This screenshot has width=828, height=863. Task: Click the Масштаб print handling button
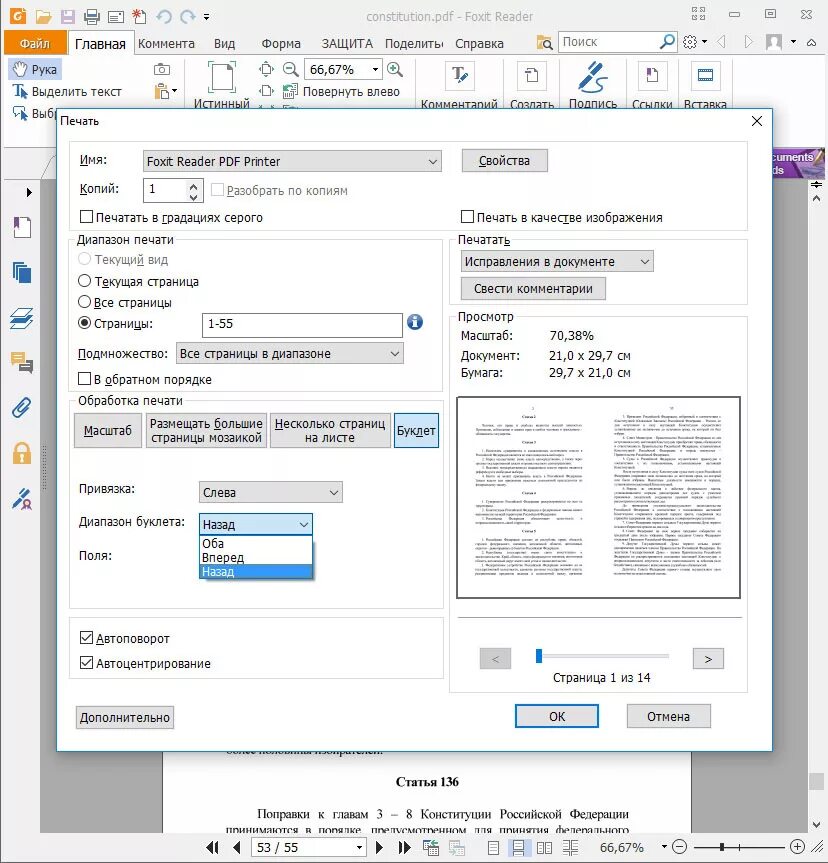click(x=107, y=430)
